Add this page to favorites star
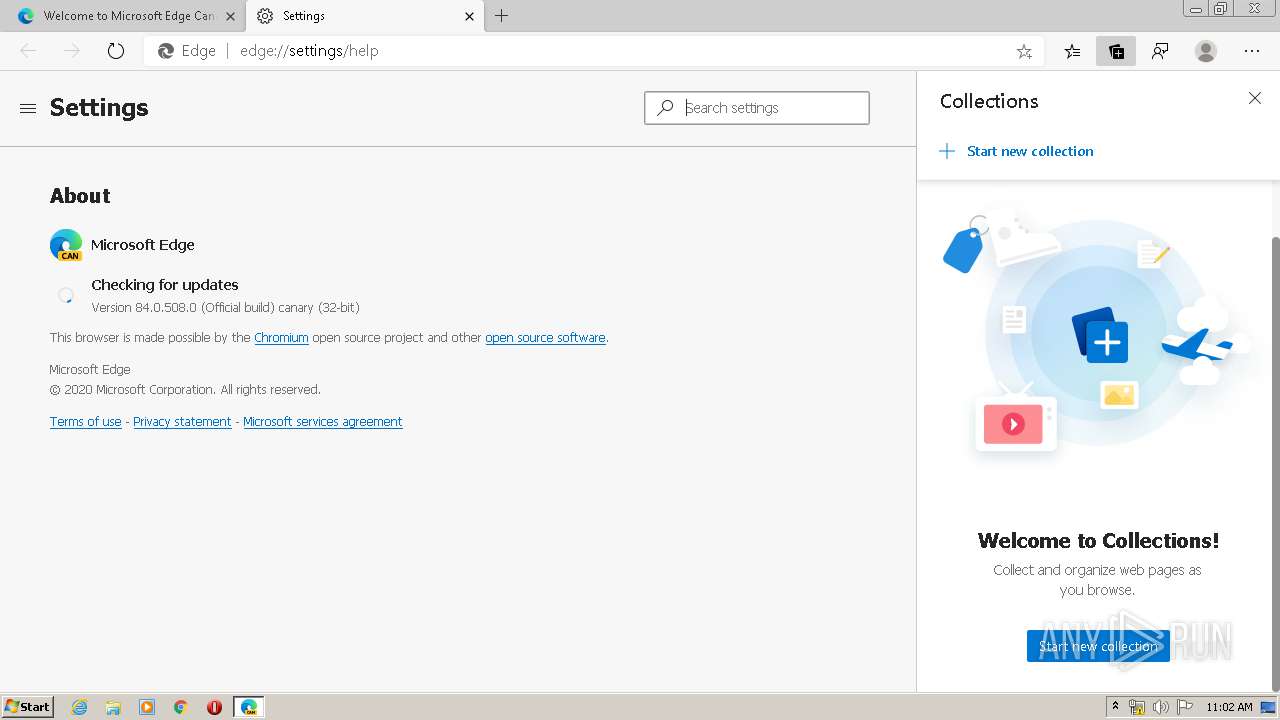 1024,52
